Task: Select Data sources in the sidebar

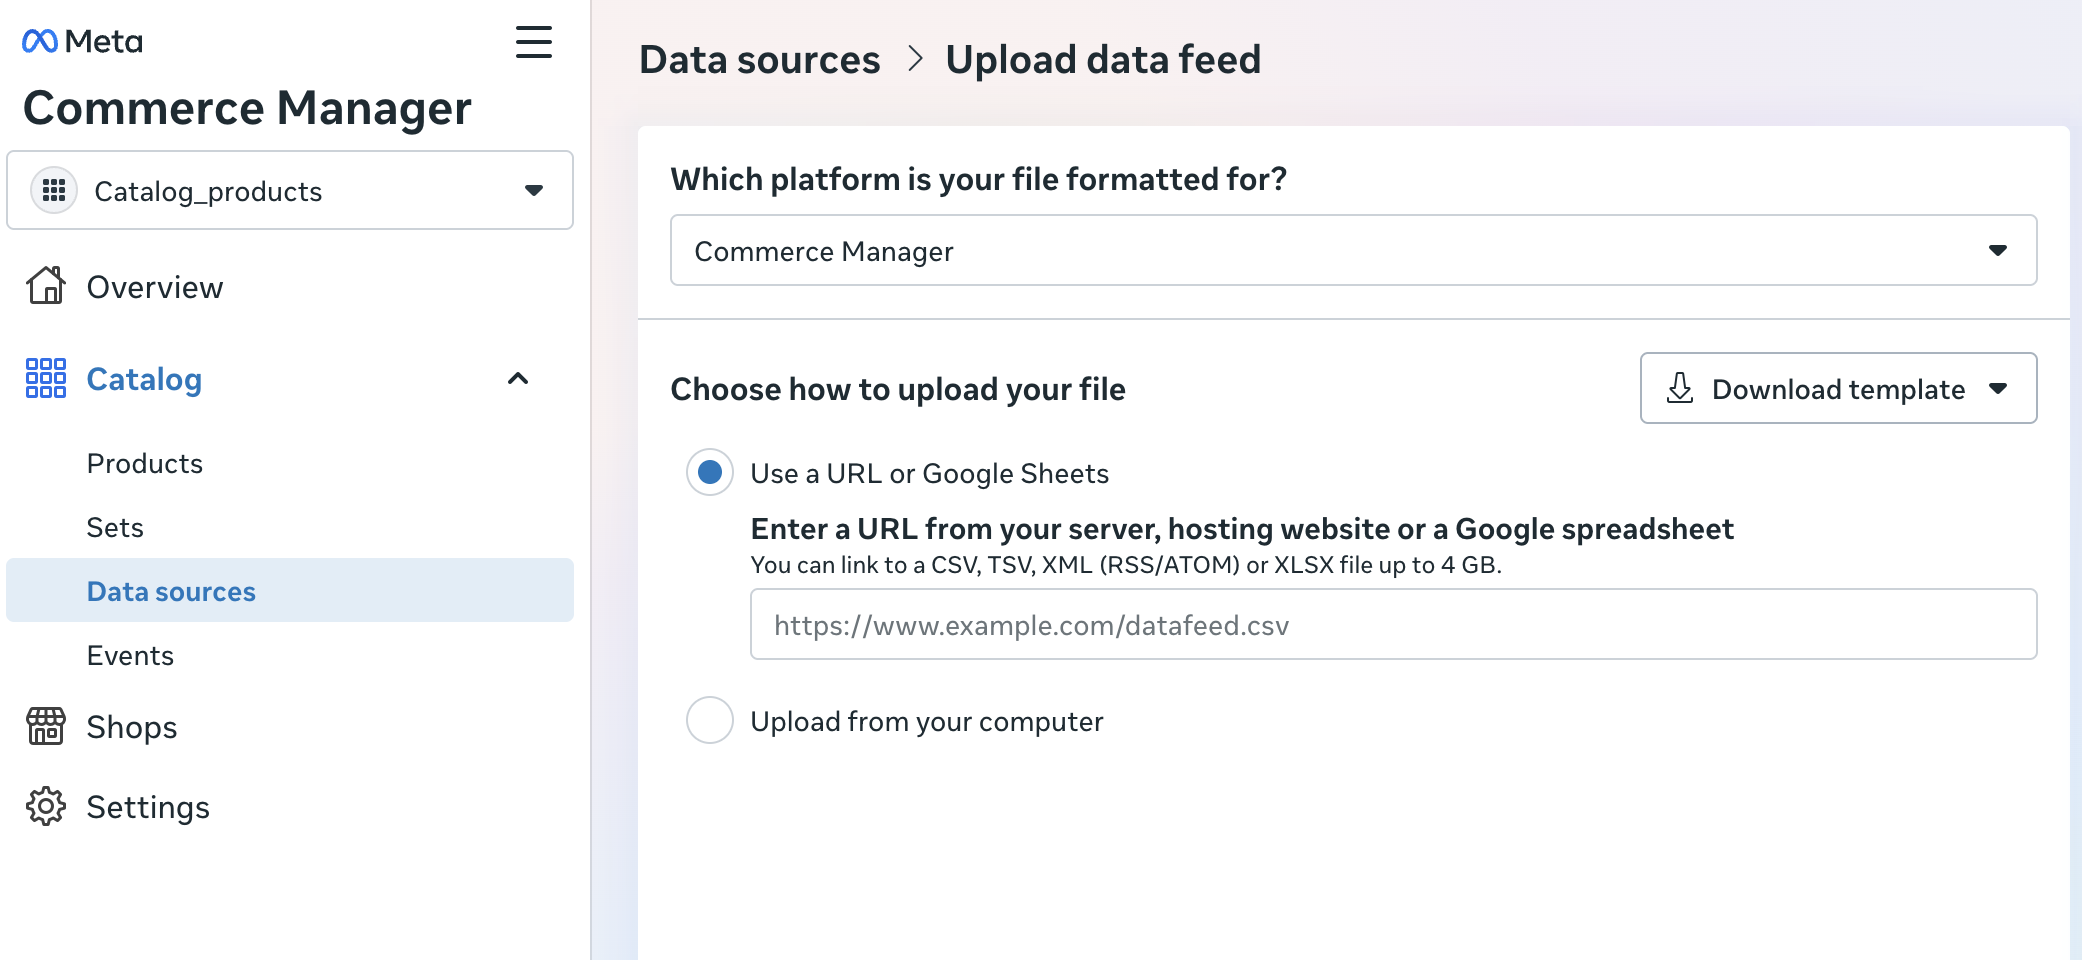Action: click(171, 591)
